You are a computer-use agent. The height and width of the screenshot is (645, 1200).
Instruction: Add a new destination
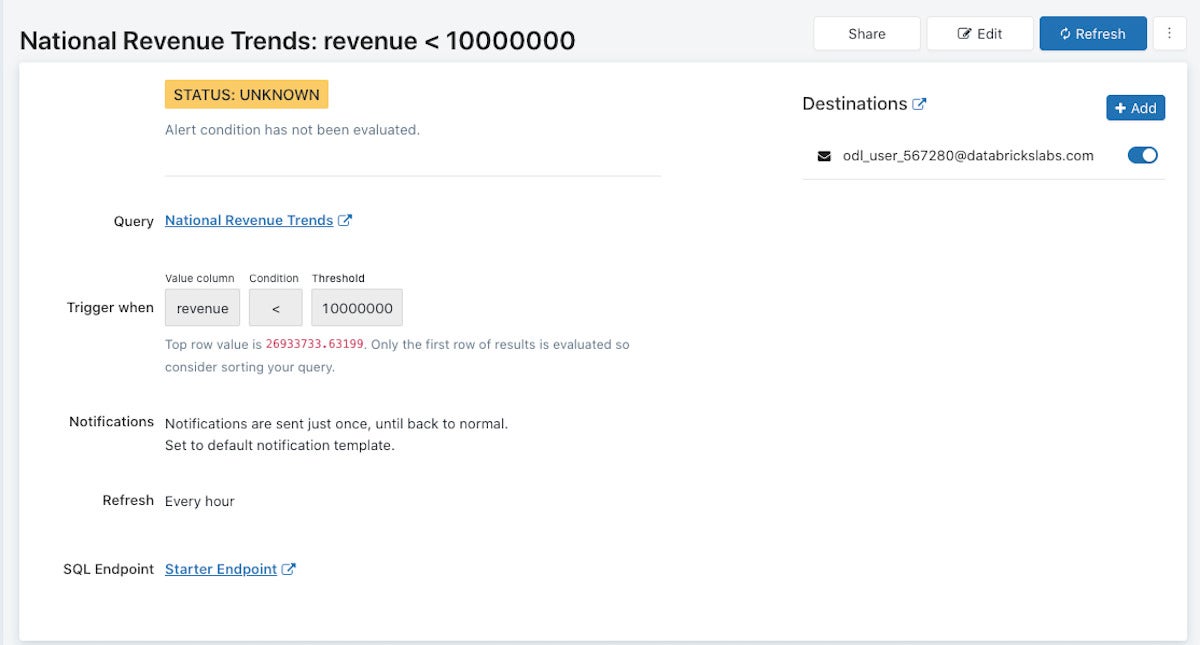pos(1135,108)
